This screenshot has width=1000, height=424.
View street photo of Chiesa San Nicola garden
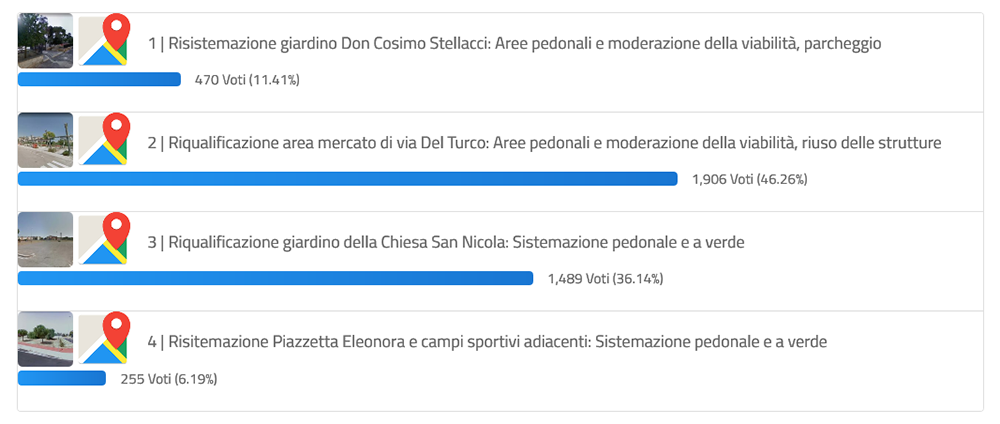(x=45, y=240)
